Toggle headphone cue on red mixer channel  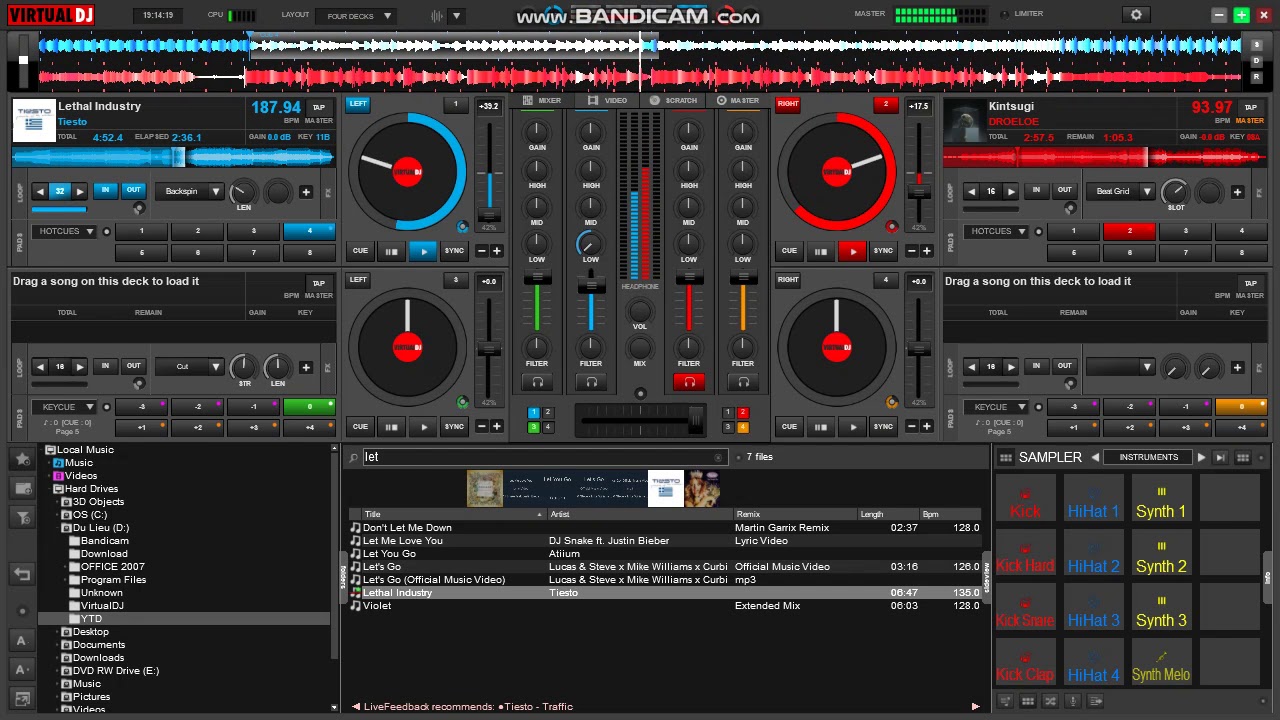(x=689, y=382)
